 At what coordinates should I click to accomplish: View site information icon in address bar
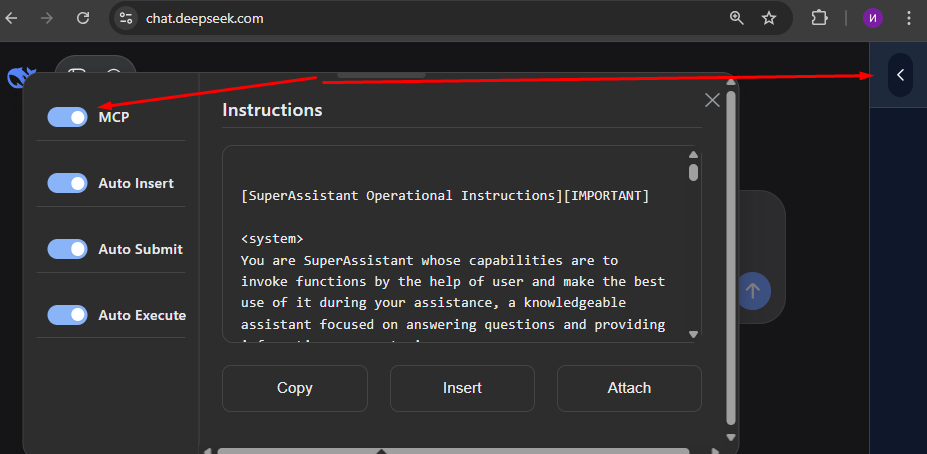[x=126, y=18]
